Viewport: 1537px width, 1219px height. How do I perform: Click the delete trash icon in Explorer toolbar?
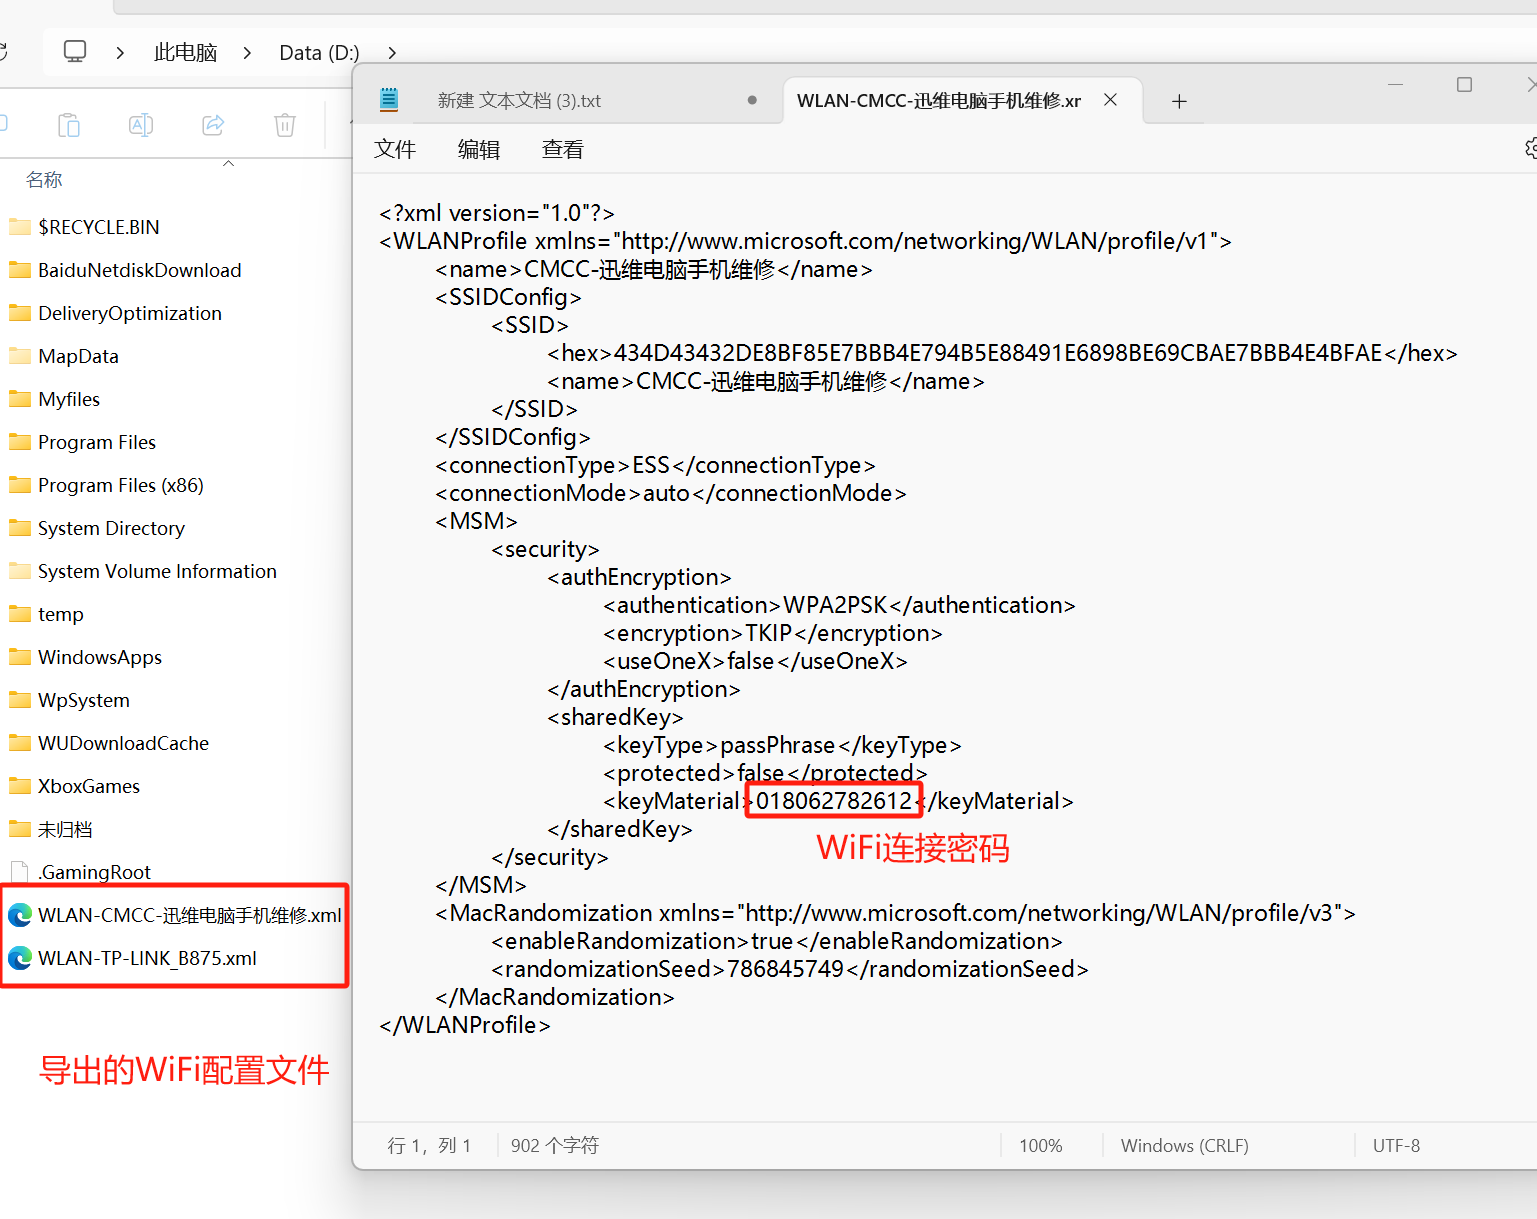click(x=285, y=125)
